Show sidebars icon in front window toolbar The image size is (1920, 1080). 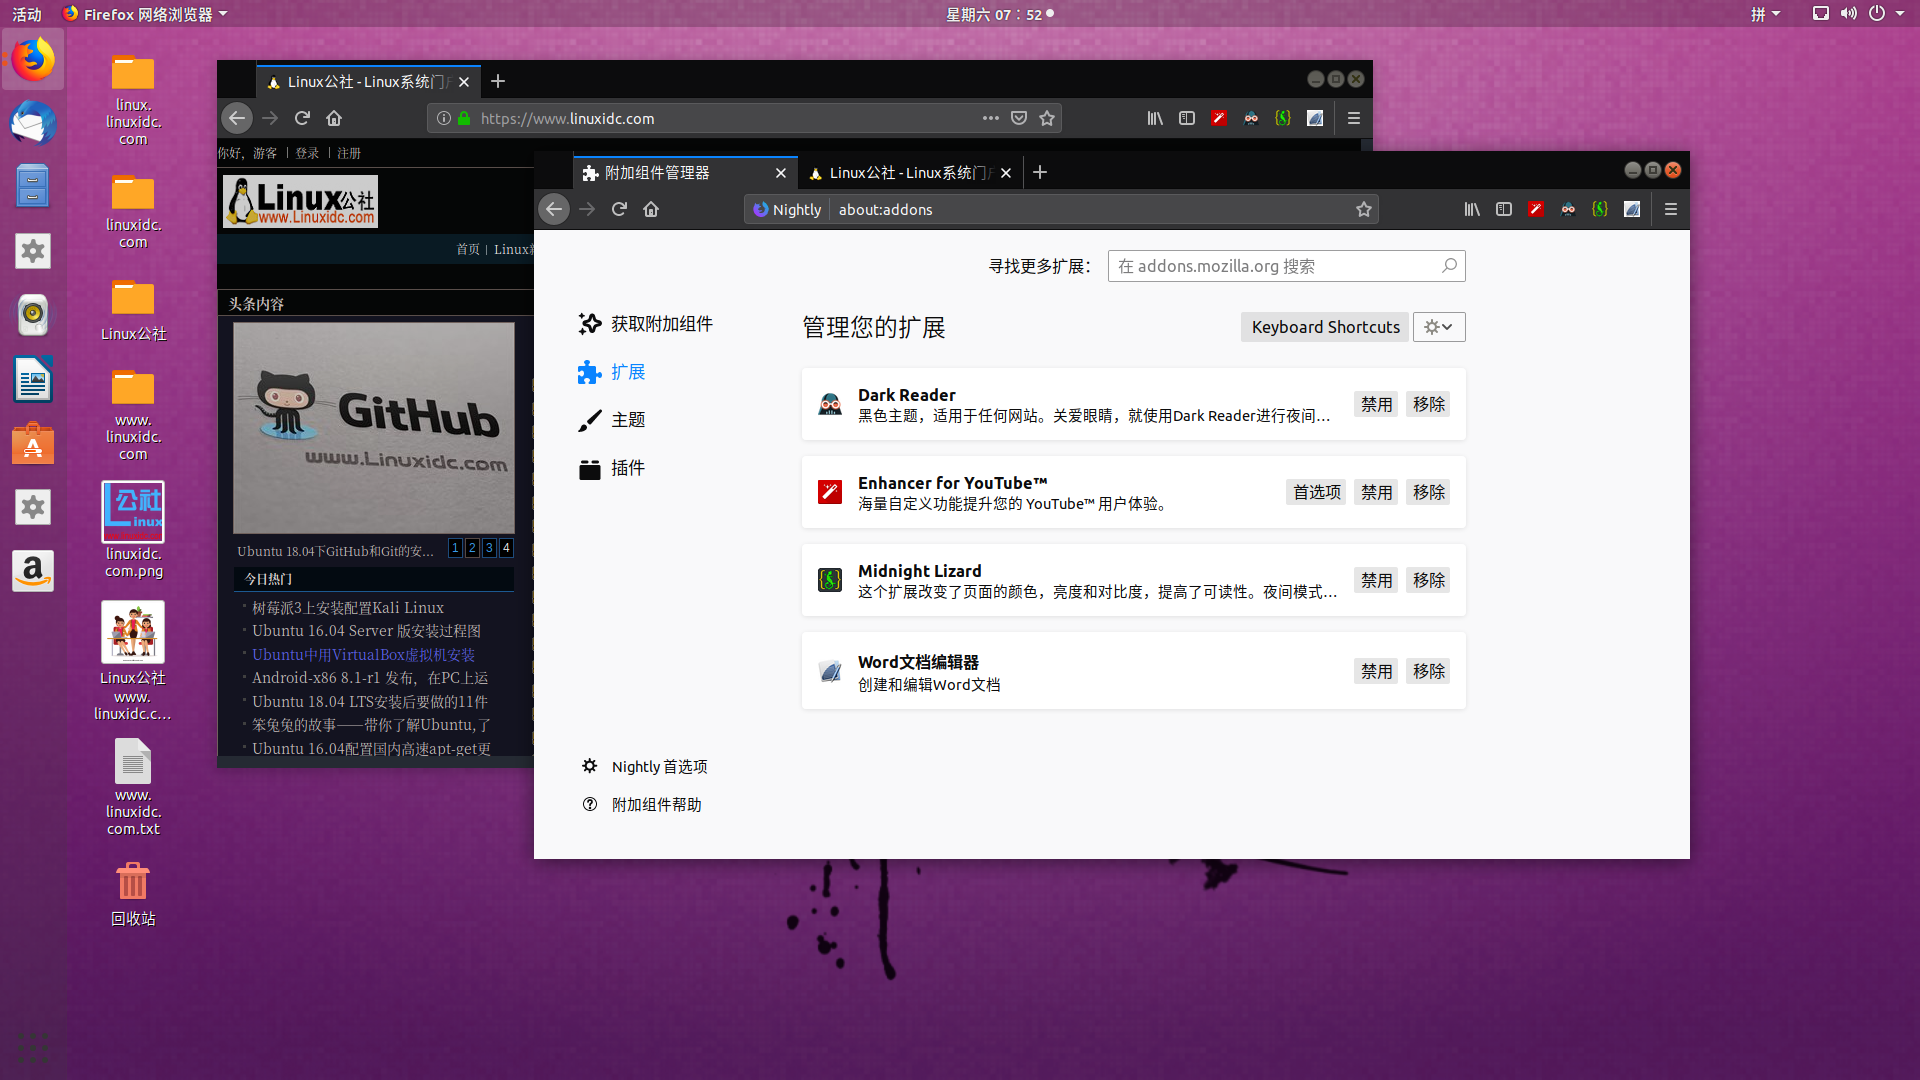point(1504,209)
